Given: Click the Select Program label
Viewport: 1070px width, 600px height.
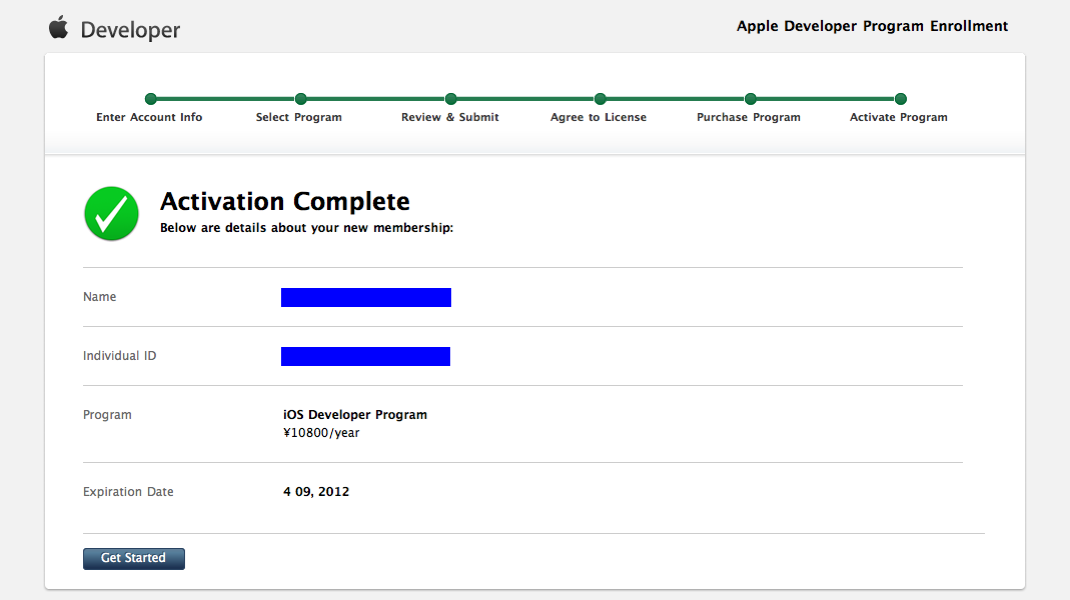Looking at the screenshot, I should point(299,117).
